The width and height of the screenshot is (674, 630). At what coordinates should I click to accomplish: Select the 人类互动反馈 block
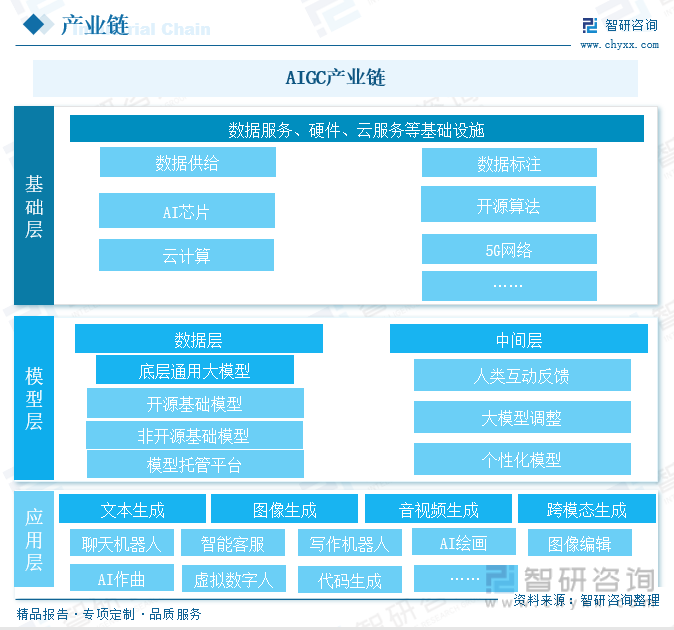pos(522,376)
